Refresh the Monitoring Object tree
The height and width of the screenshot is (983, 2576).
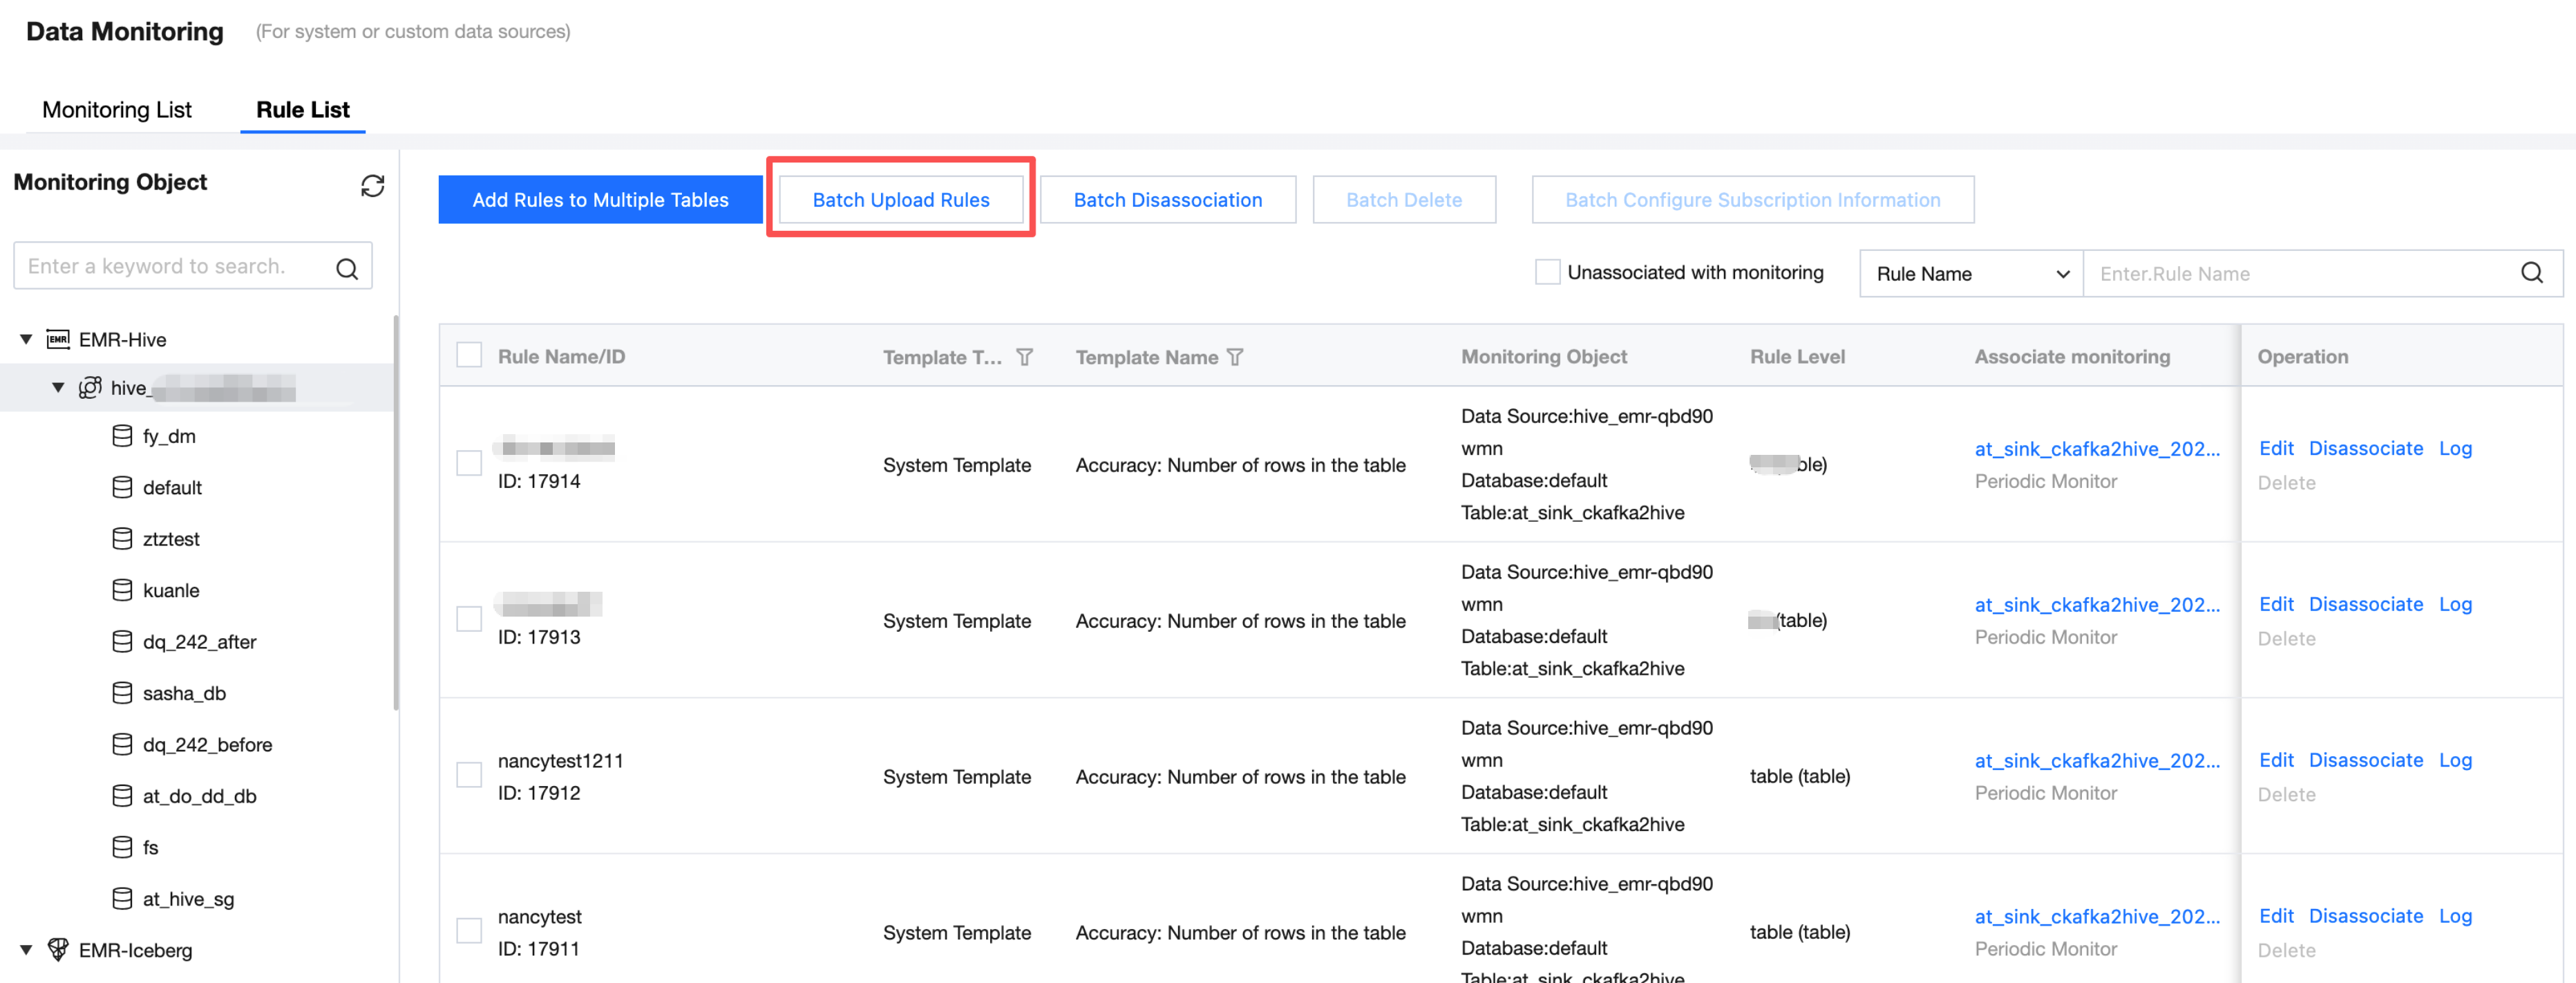click(x=372, y=186)
